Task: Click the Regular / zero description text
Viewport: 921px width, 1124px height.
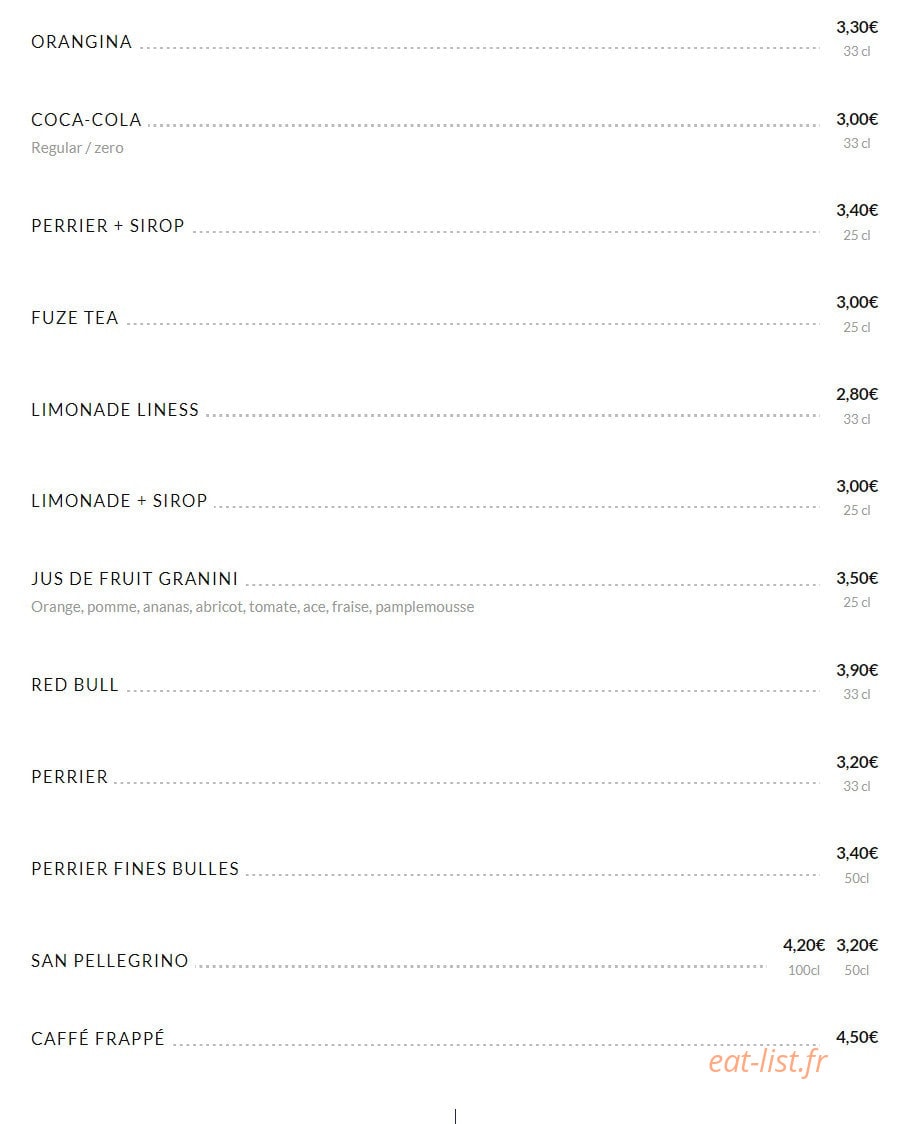Action: click(x=77, y=148)
